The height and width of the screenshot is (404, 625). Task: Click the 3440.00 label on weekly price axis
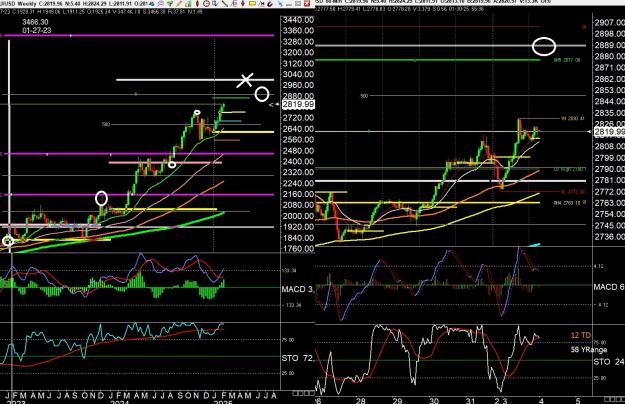point(298,20)
